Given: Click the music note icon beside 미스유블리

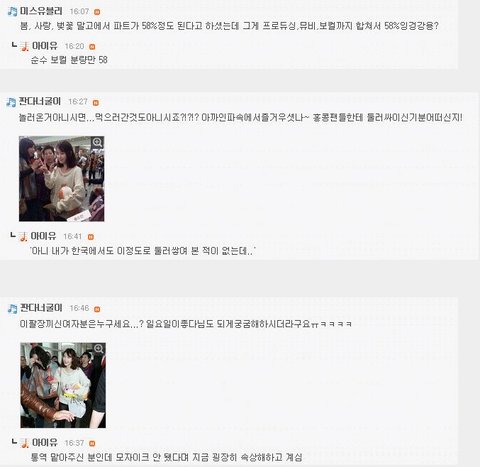Looking at the screenshot, I should point(12,11).
